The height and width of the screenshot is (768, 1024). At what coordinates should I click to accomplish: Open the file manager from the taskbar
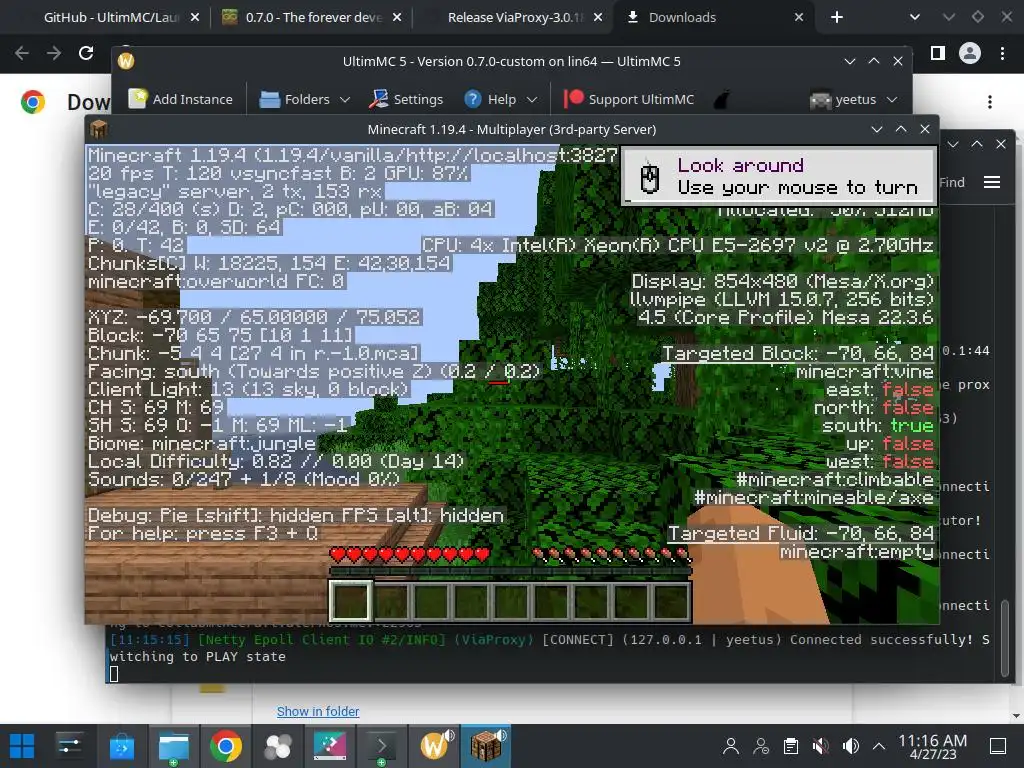[x=174, y=746]
